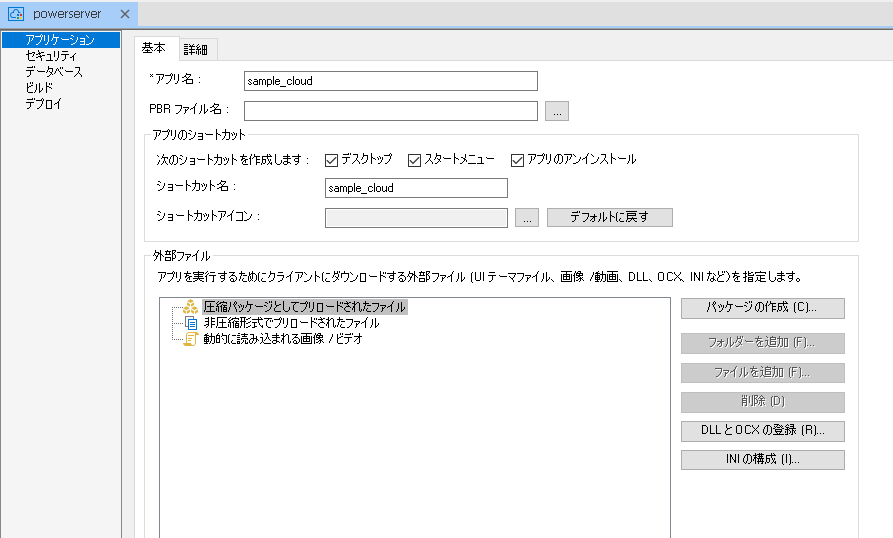Click the uncompressed preloaded files icon
The height and width of the screenshot is (538, 893).
coord(191,323)
